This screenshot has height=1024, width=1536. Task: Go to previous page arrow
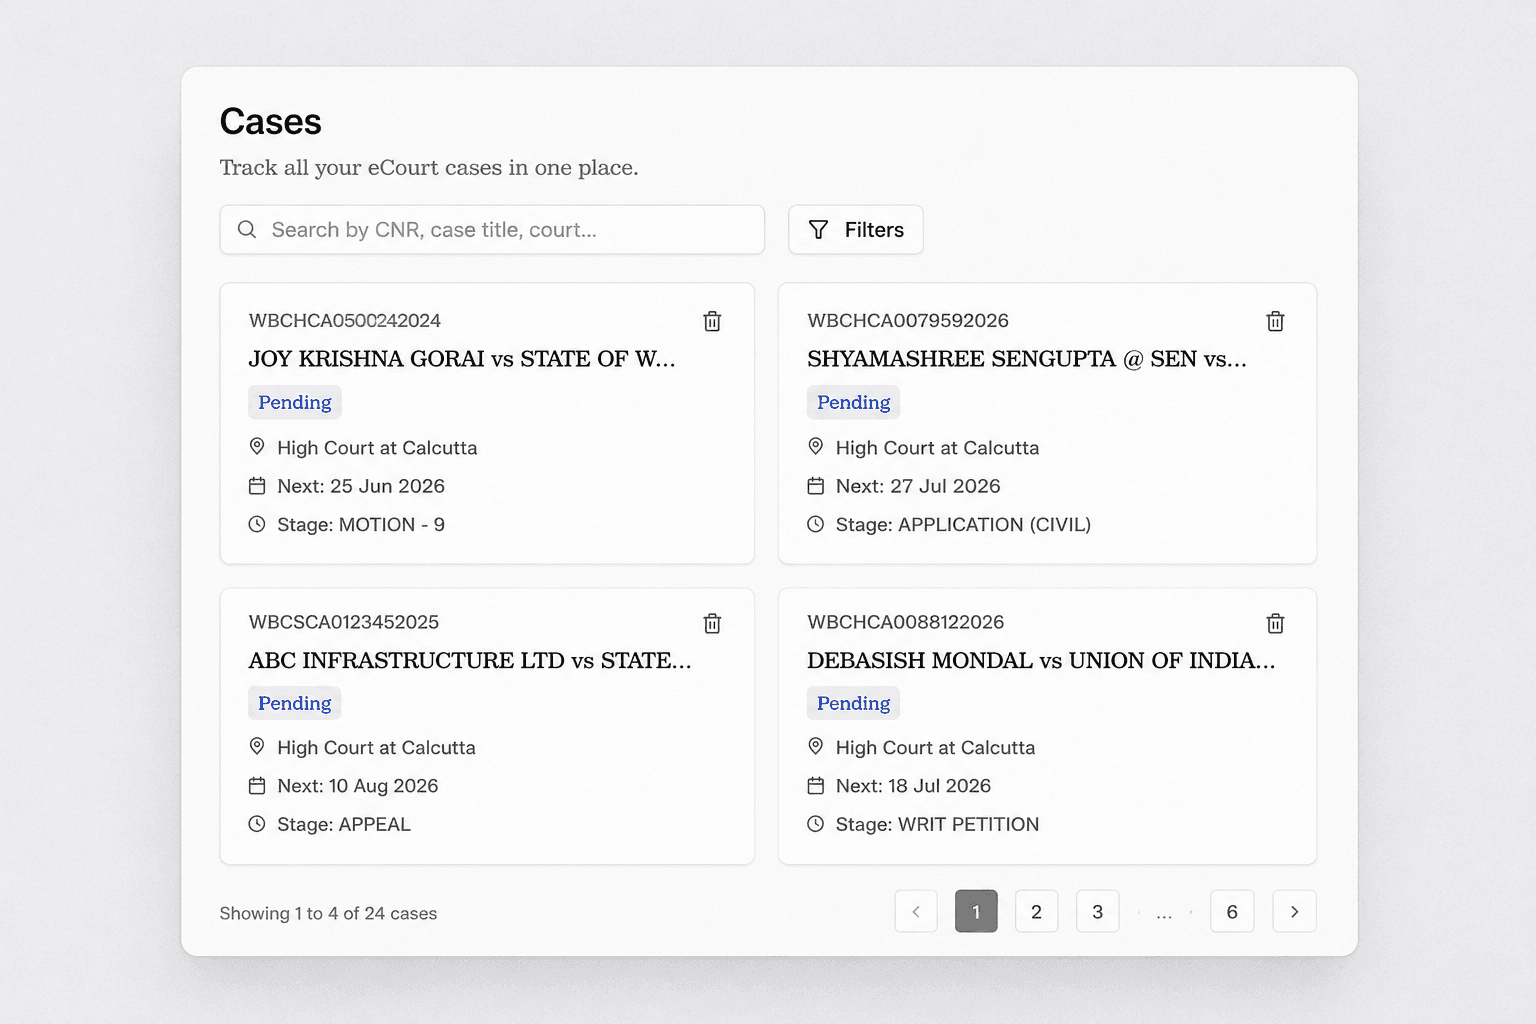pyautogui.click(x=916, y=911)
